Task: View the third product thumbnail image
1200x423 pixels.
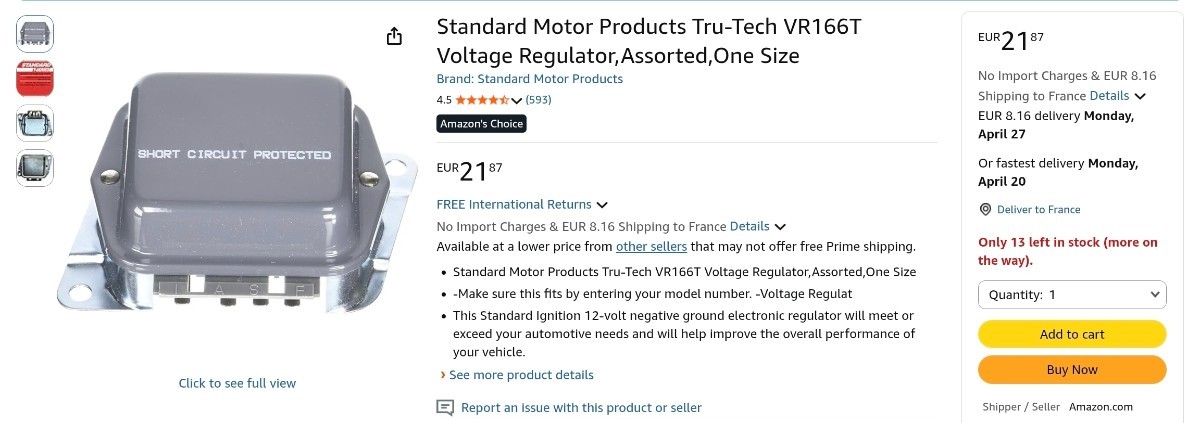Action: click(x=35, y=122)
